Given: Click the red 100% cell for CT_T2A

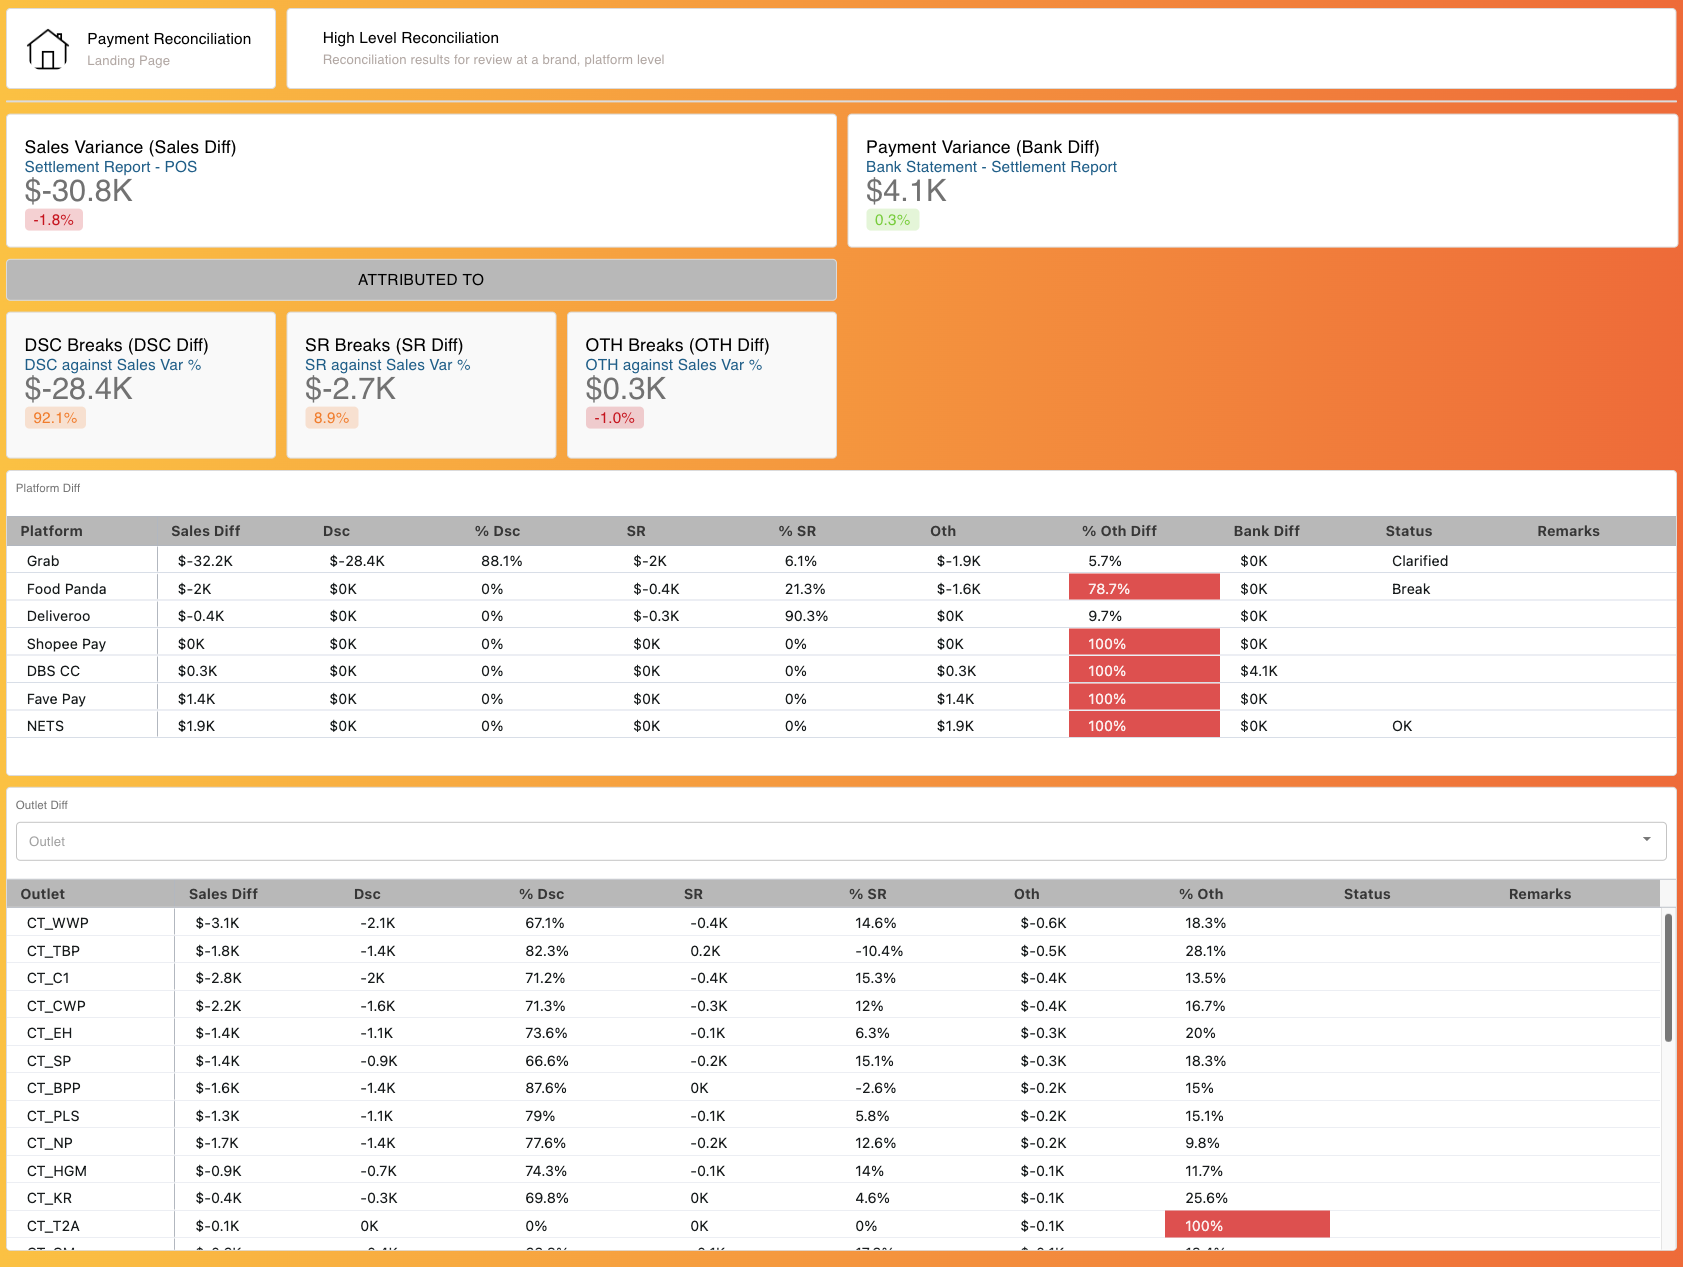Looking at the screenshot, I should tap(1247, 1225).
